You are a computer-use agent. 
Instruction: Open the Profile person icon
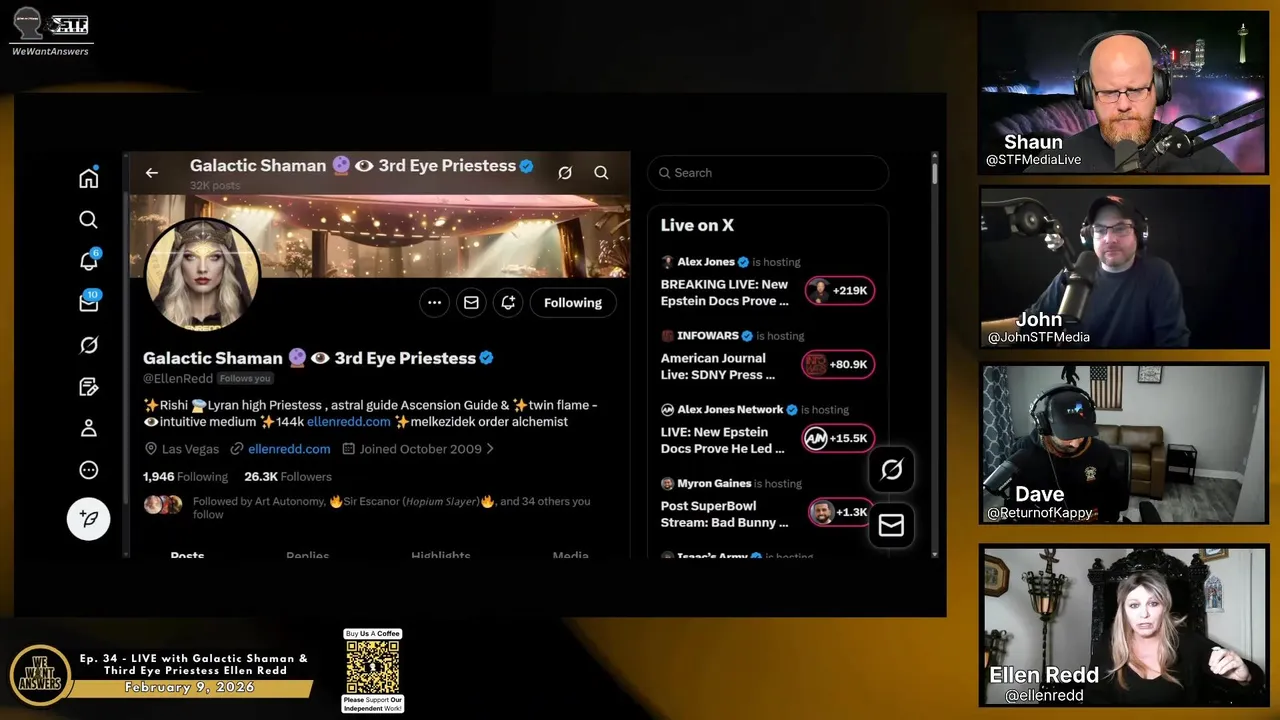[x=89, y=428]
